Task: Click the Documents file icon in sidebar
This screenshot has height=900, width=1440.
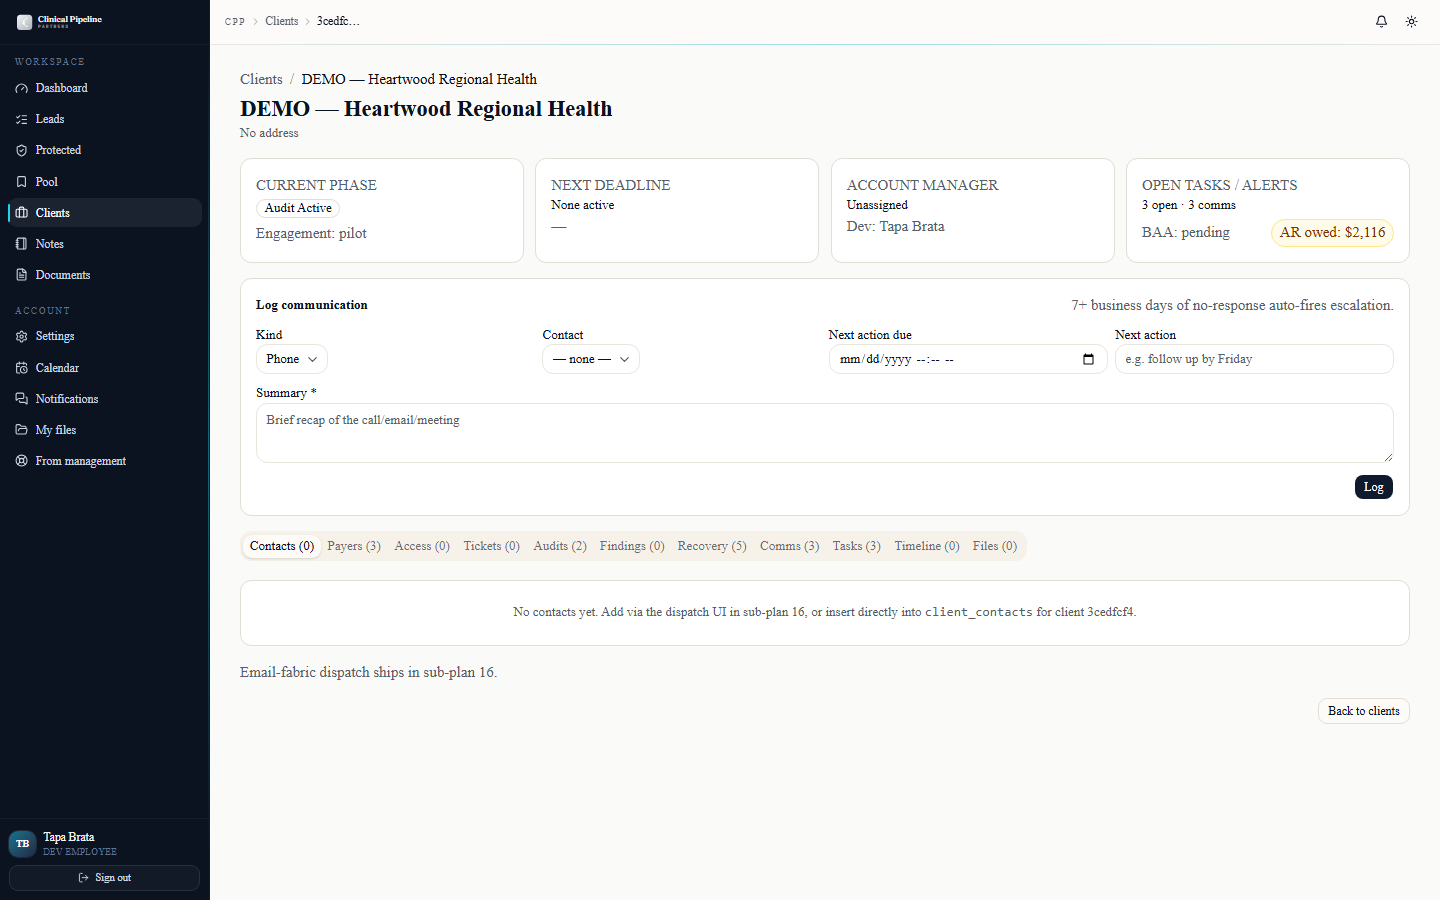Action: point(22,275)
